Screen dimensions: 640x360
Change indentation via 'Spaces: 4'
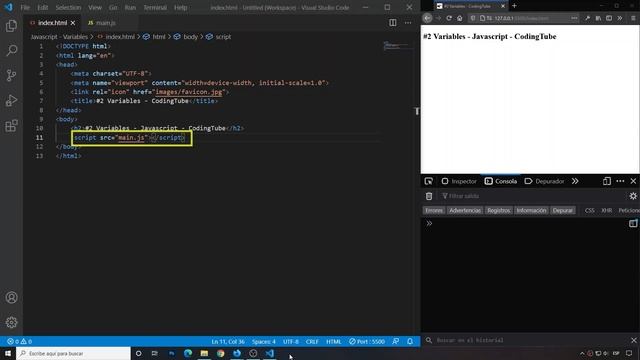click(264, 341)
